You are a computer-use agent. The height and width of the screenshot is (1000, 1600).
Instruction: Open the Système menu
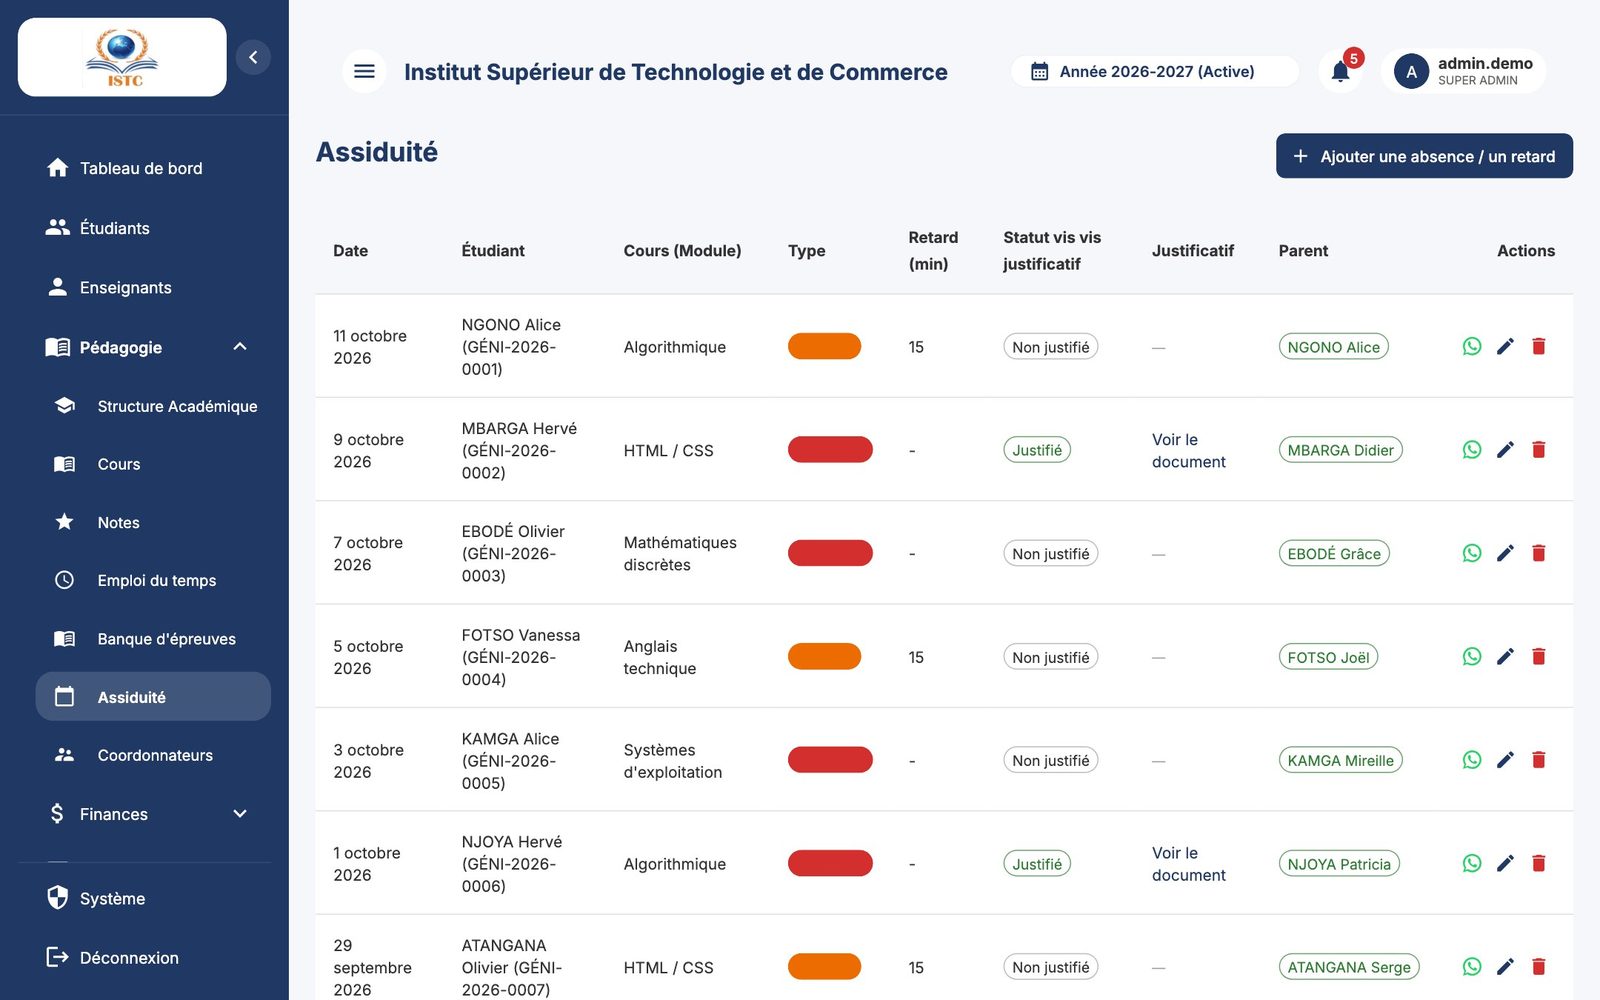click(153, 898)
